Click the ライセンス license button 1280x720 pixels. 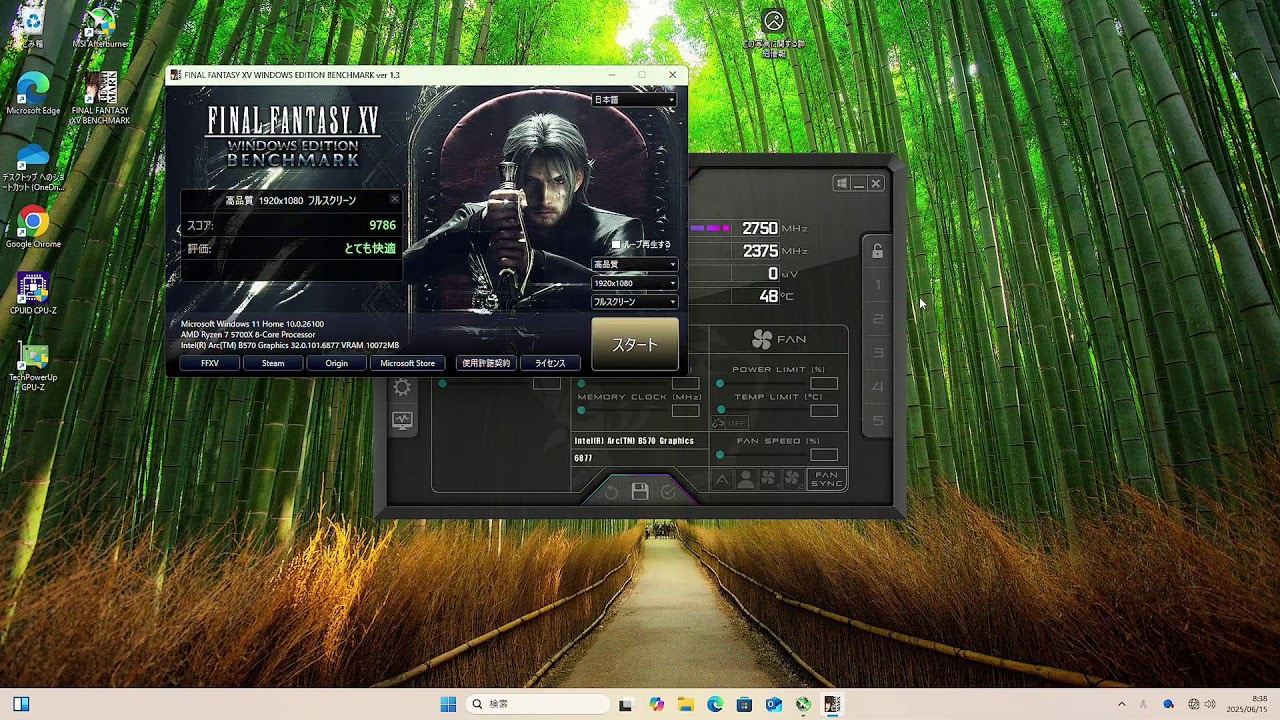[550, 363]
